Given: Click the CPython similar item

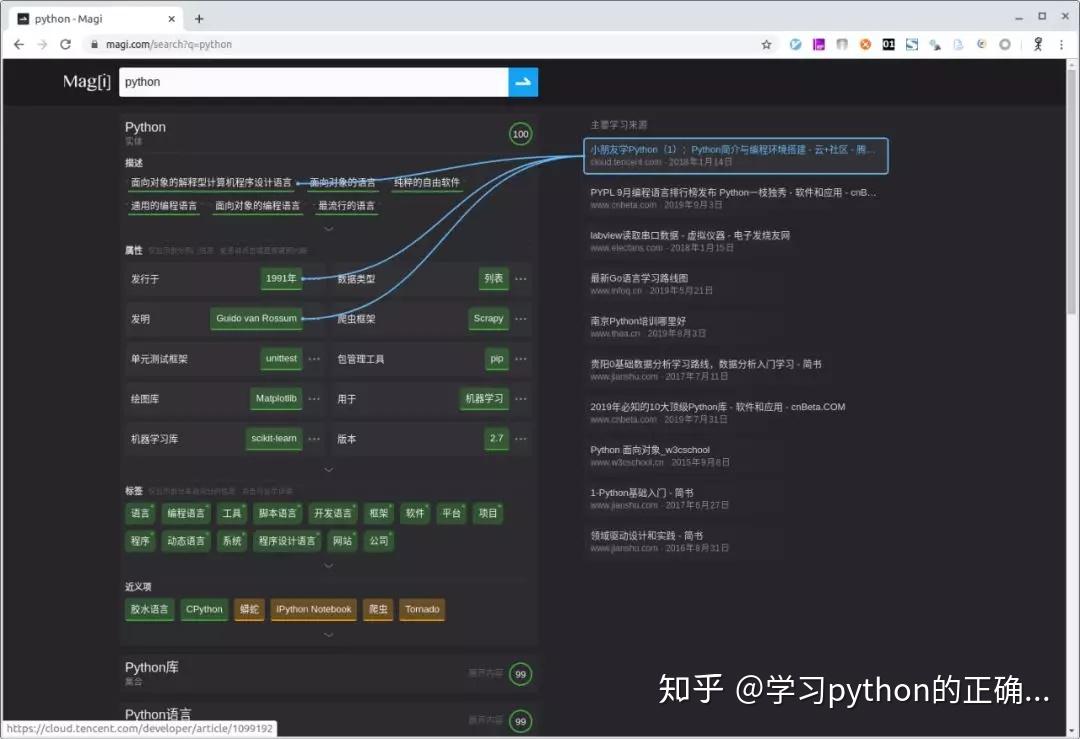Looking at the screenshot, I should pyautogui.click(x=204, y=609).
